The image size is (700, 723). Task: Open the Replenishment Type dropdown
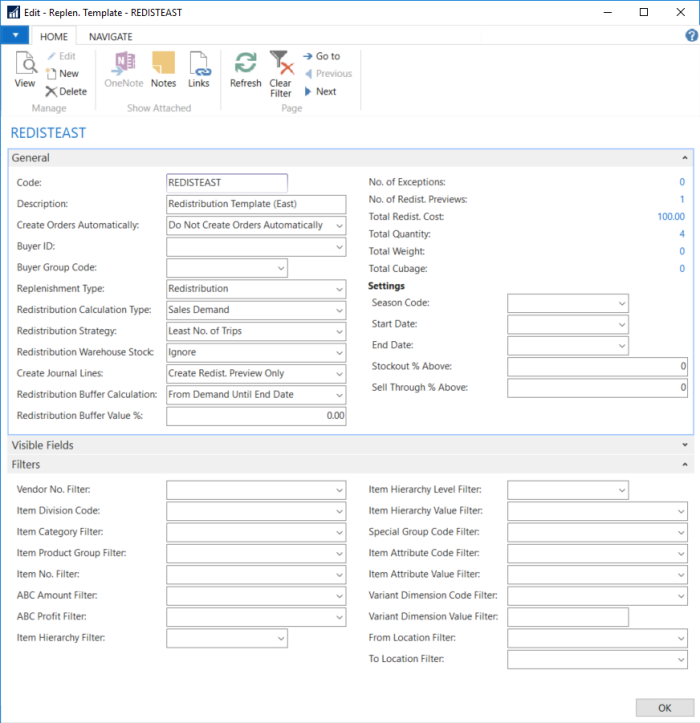pyautogui.click(x=339, y=289)
